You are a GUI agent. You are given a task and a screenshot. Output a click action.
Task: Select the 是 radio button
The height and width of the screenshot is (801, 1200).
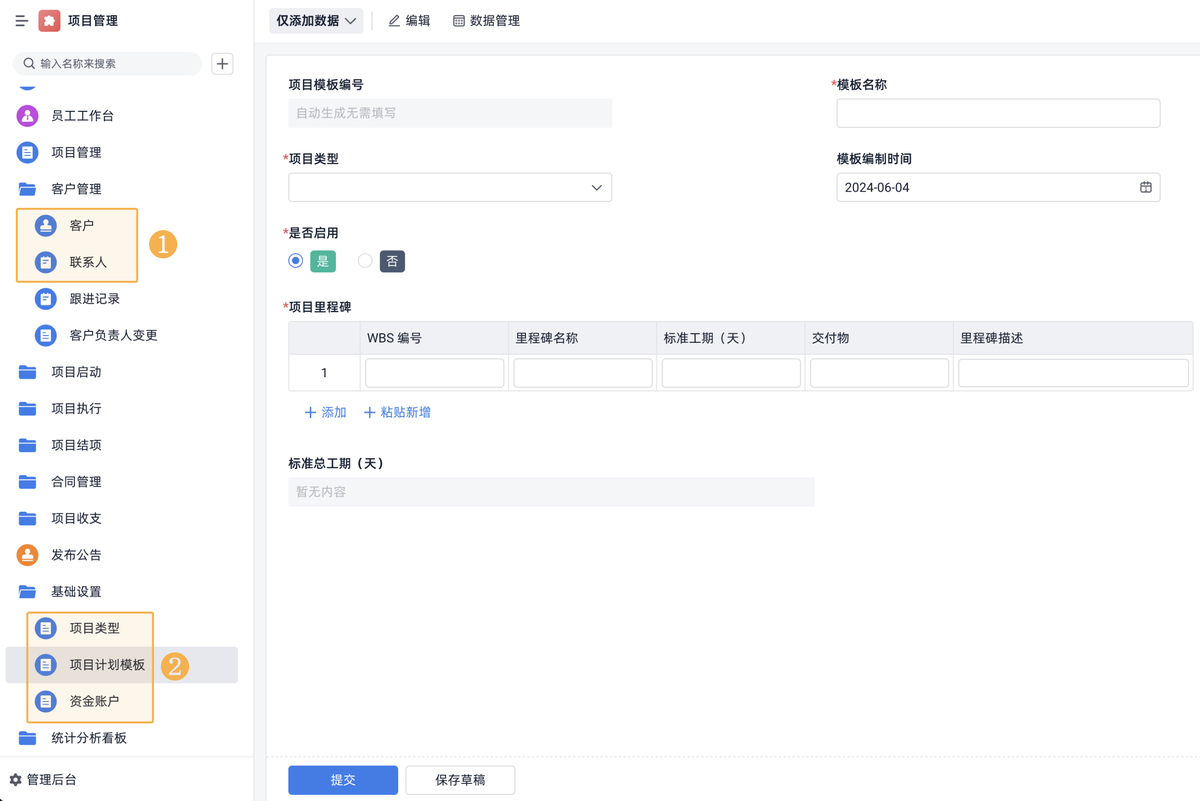coord(296,261)
